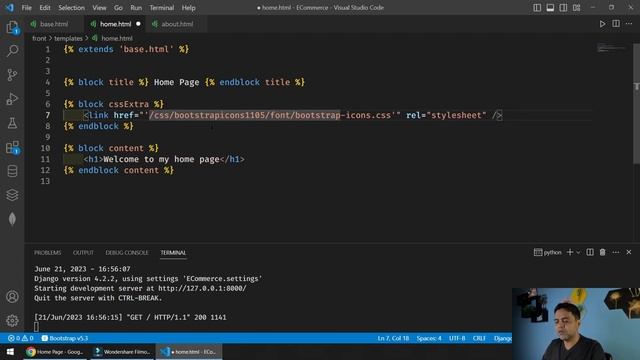
Task: Open the File menu
Action: (27, 8)
